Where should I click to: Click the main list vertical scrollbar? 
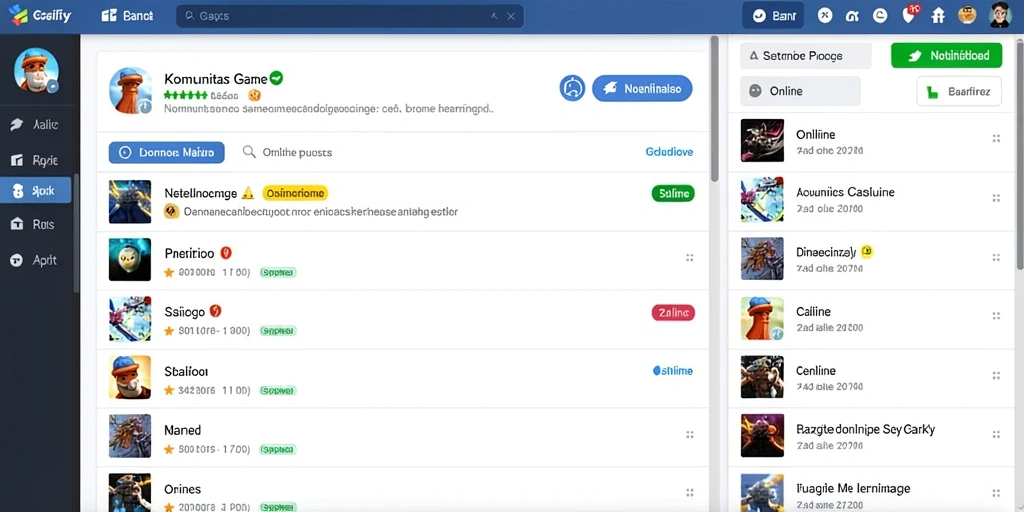[x=714, y=108]
